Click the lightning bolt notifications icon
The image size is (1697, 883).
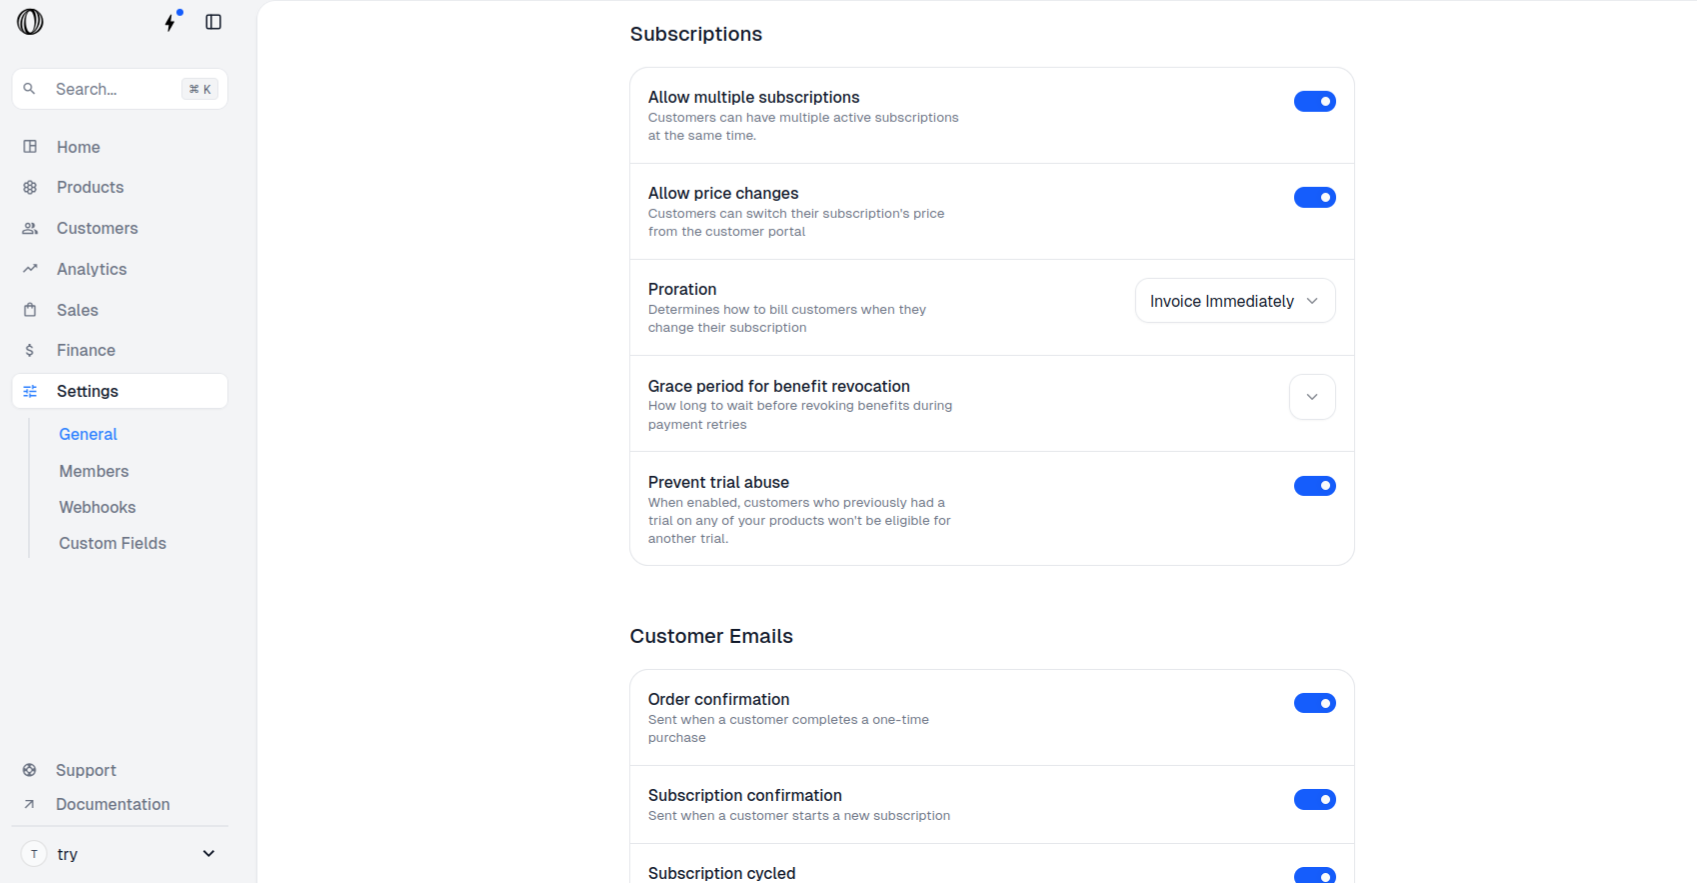[x=170, y=22]
